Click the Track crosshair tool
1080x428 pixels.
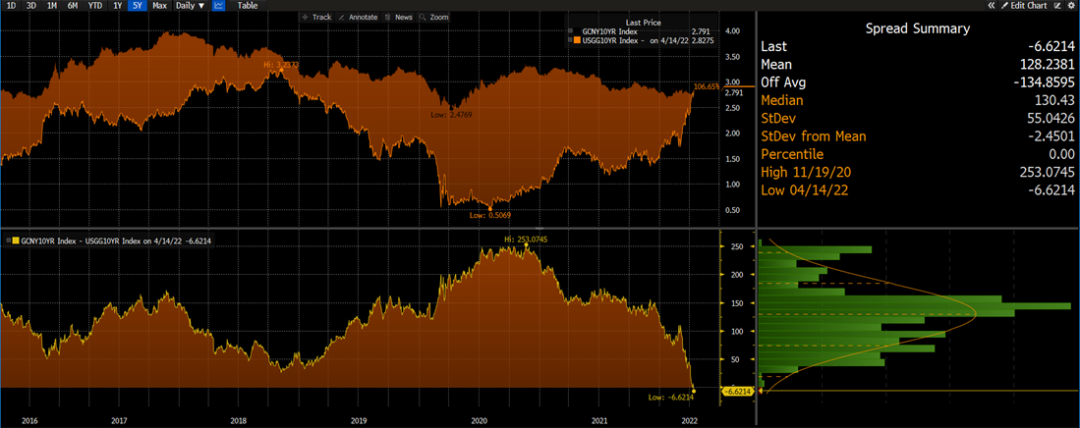[x=318, y=17]
